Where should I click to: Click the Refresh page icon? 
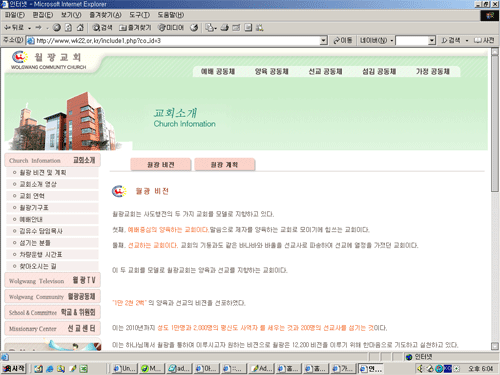68,28
